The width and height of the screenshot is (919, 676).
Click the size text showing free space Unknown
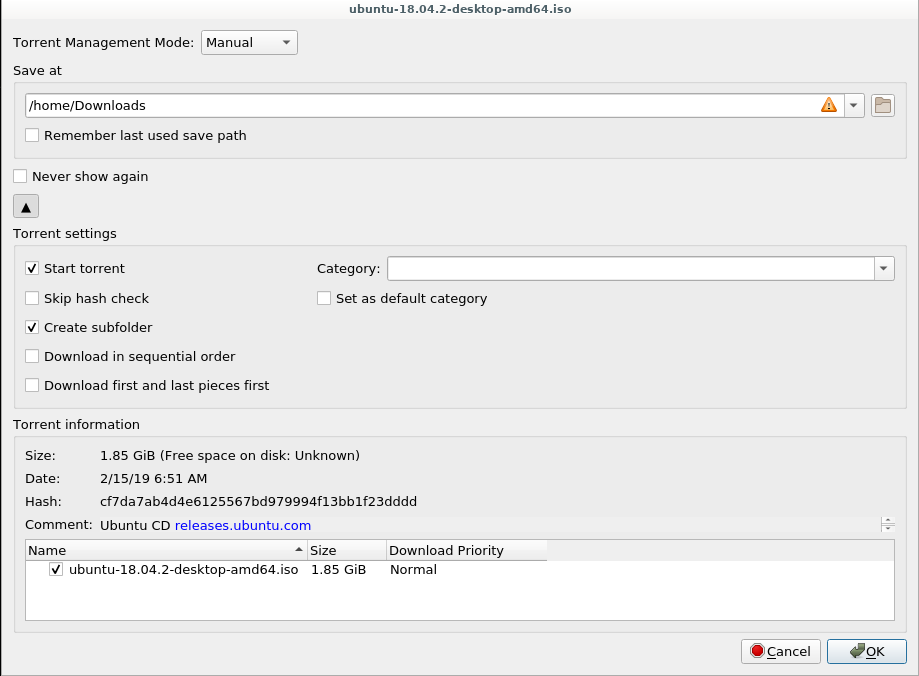(230, 456)
